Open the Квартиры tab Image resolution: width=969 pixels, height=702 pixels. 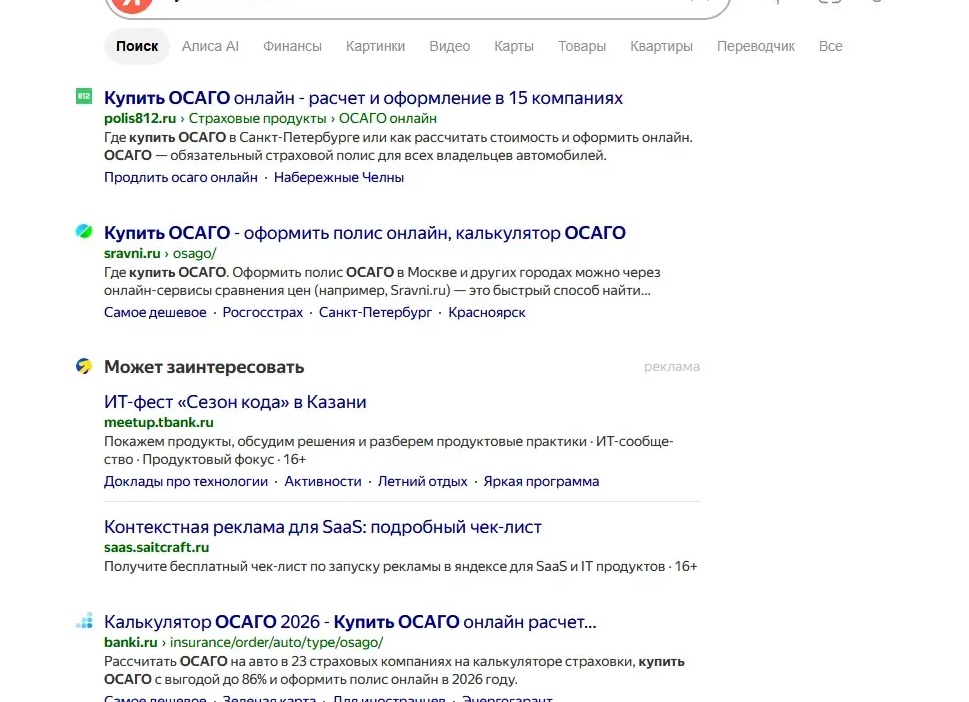pos(661,46)
